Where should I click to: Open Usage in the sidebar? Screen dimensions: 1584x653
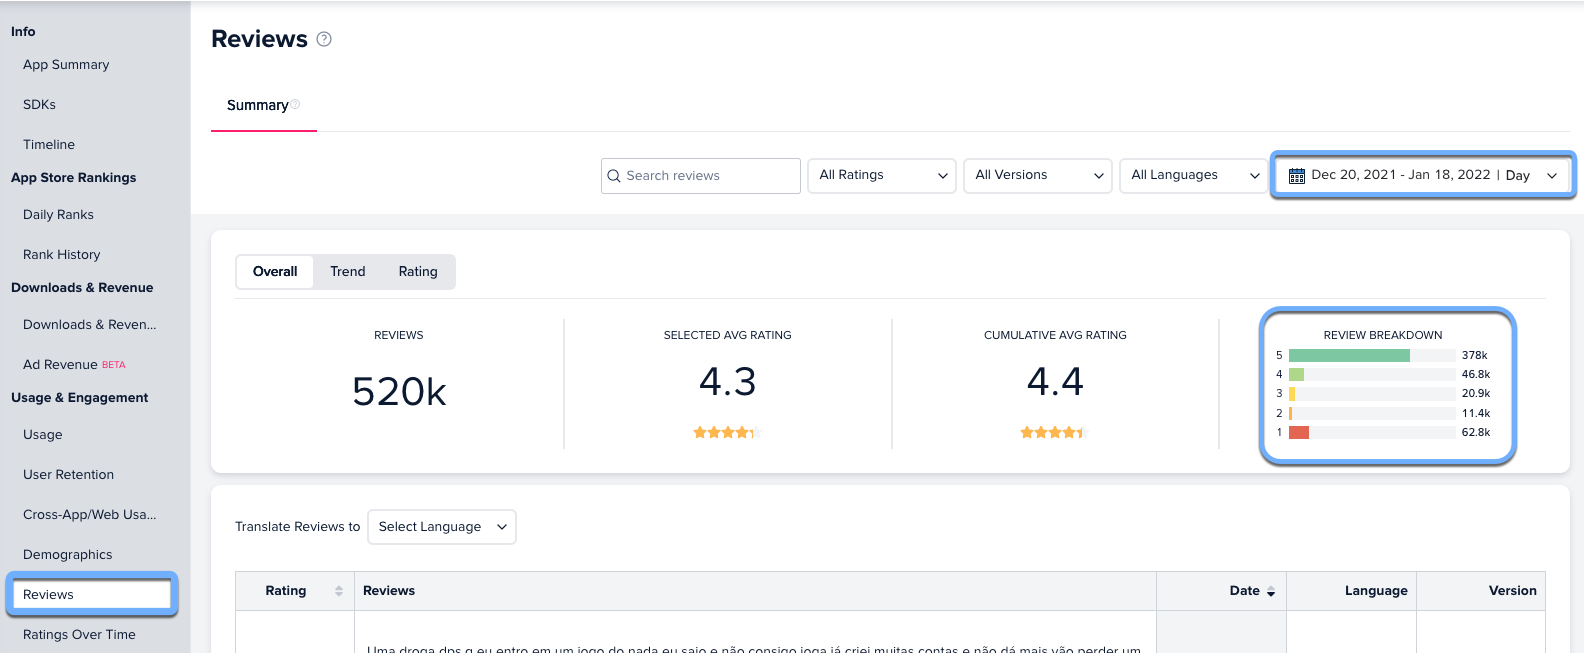(43, 434)
